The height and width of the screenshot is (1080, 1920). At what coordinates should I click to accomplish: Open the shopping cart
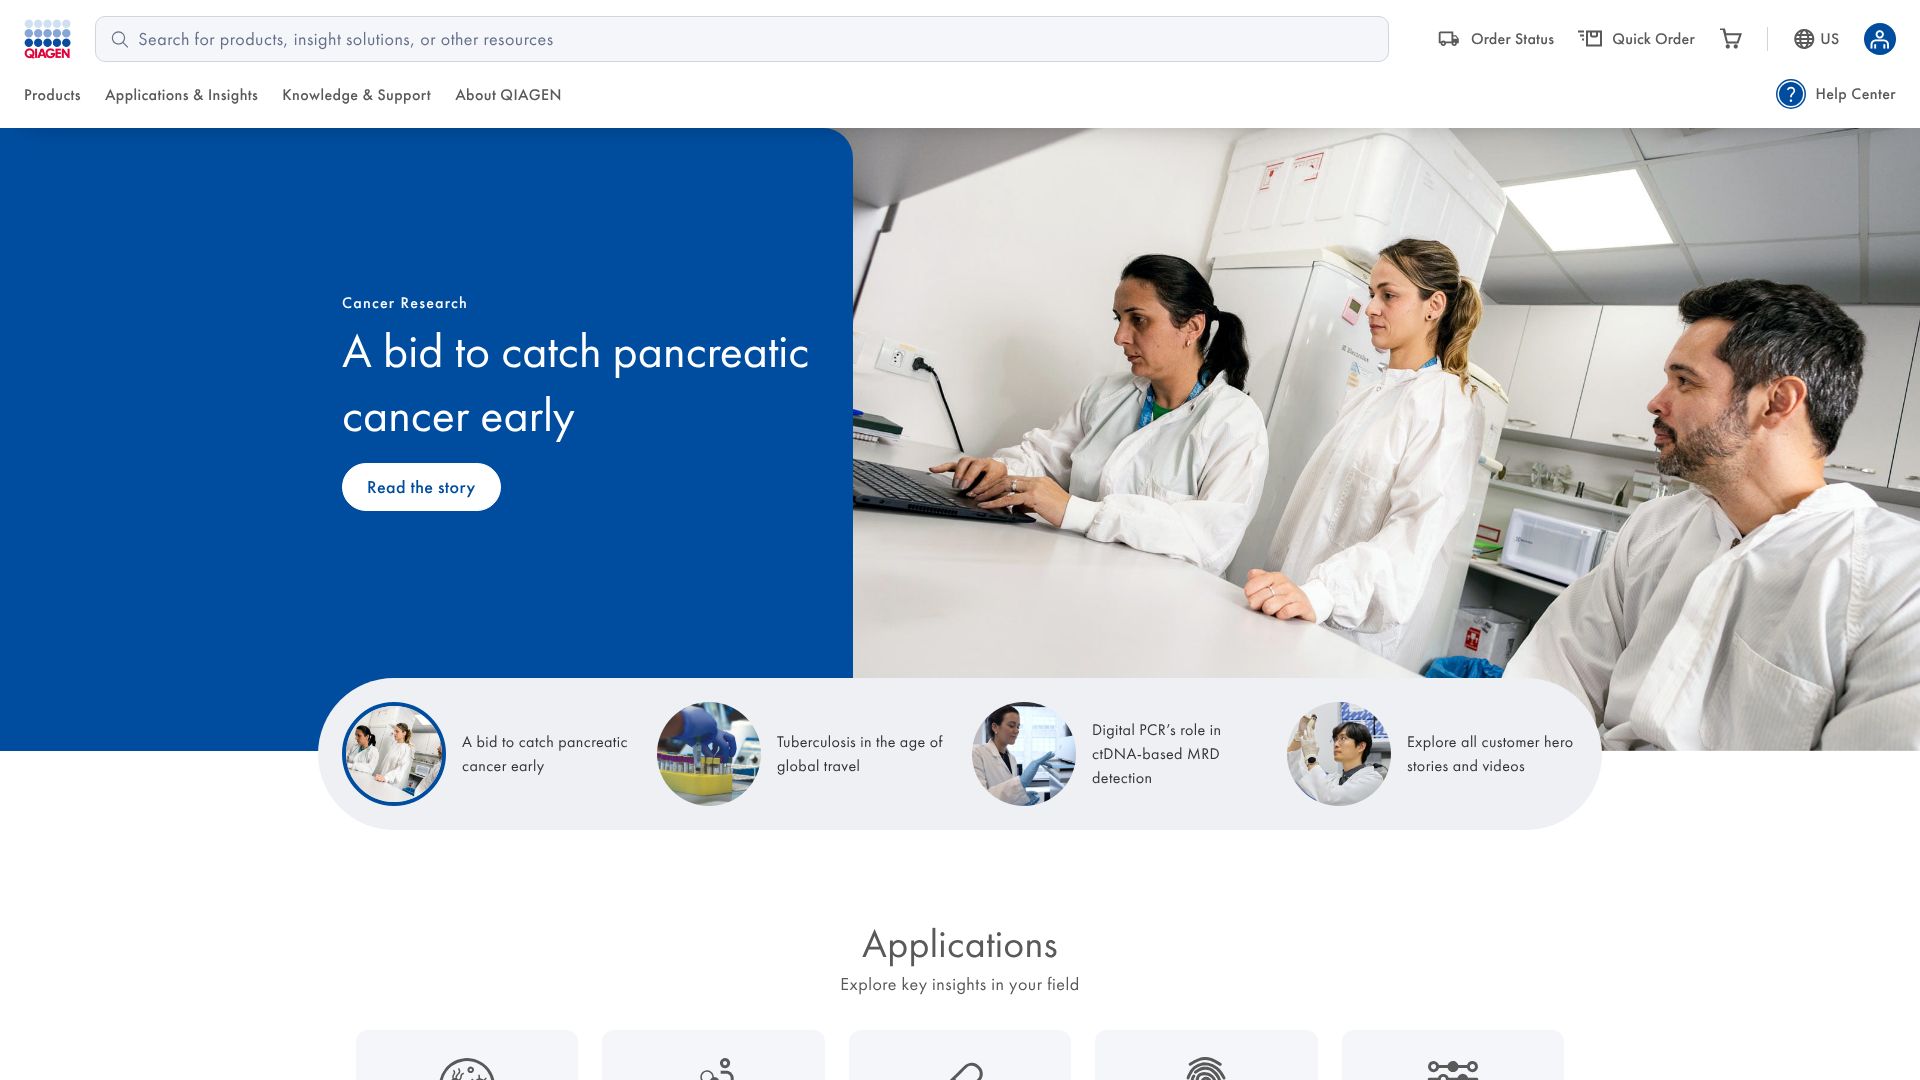(1730, 39)
